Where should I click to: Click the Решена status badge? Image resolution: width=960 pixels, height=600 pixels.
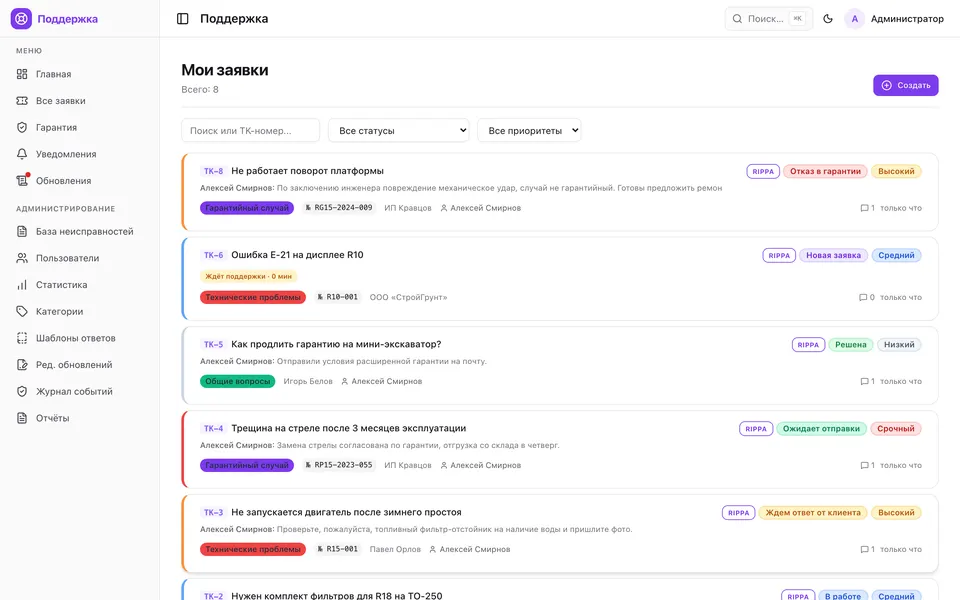tap(850, 345)
